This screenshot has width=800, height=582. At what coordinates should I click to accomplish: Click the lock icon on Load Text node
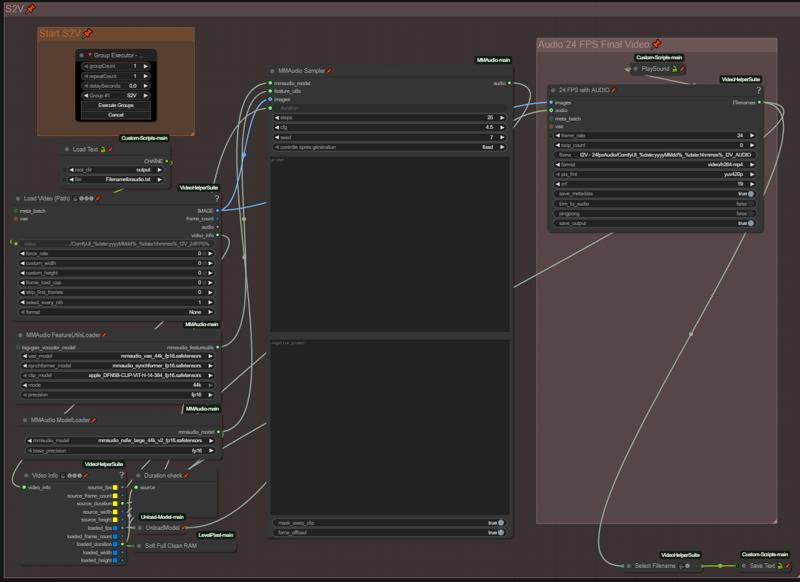coord(102,149)
